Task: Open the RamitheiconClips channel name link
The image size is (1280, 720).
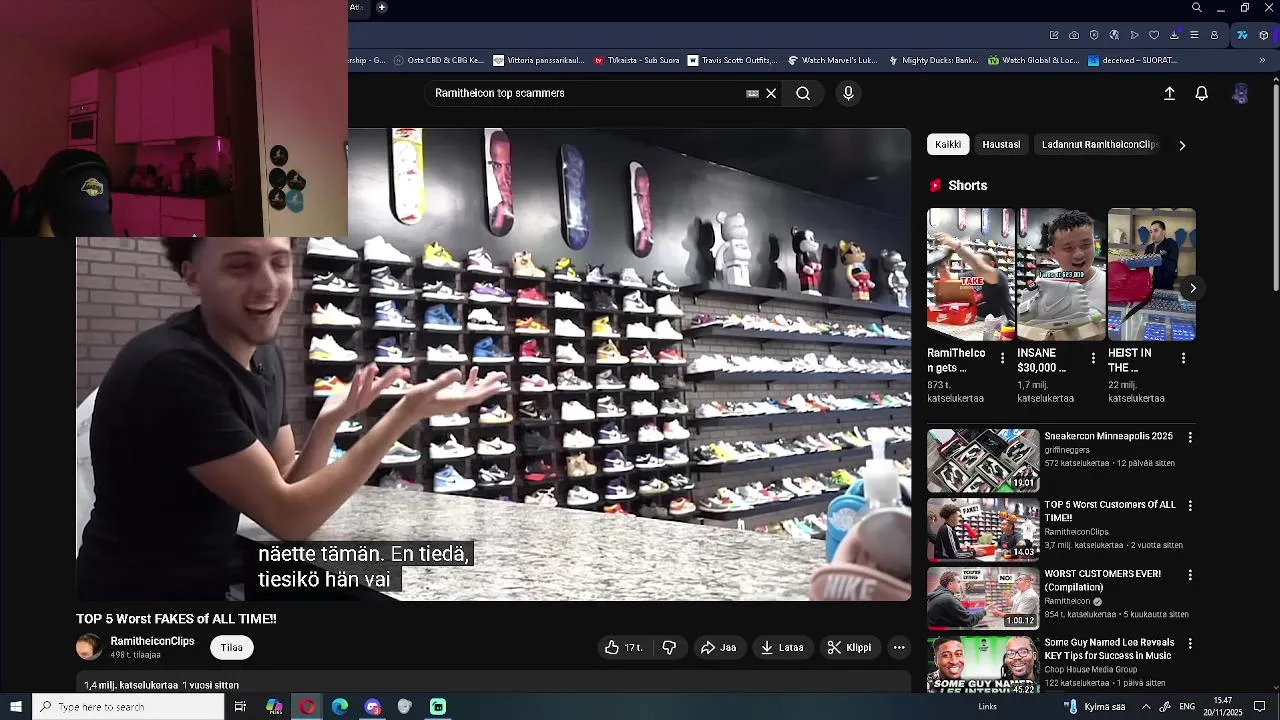Action: click(x=152, y=641)
